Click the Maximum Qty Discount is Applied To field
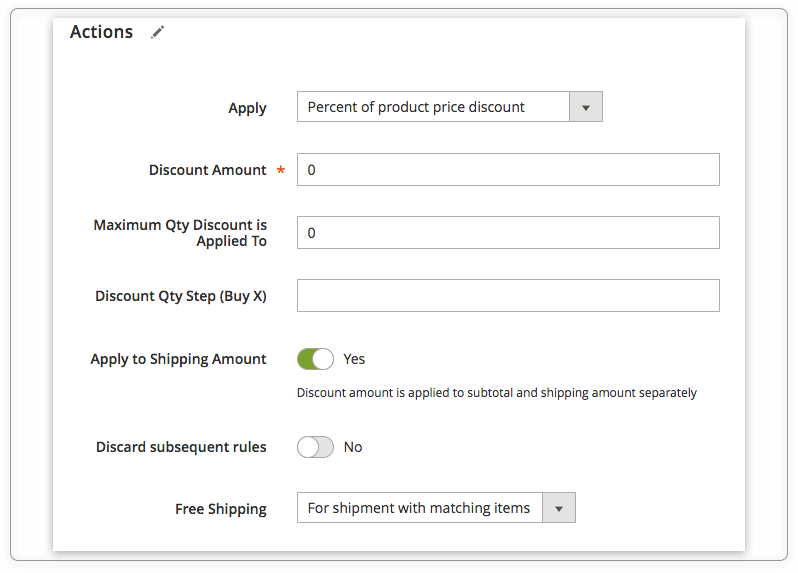This screenshot has height=573, width=798. (508, 233)
